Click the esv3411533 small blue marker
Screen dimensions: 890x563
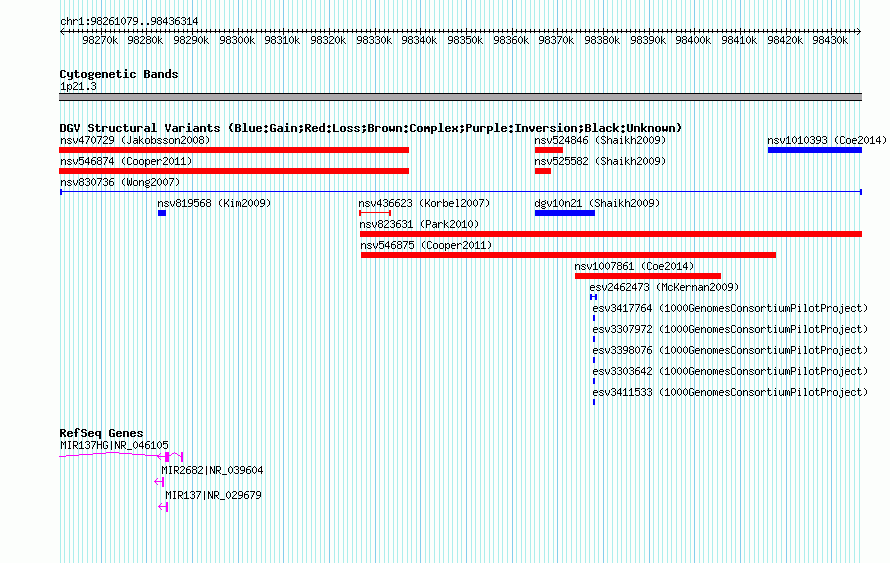tap(594, 402)
